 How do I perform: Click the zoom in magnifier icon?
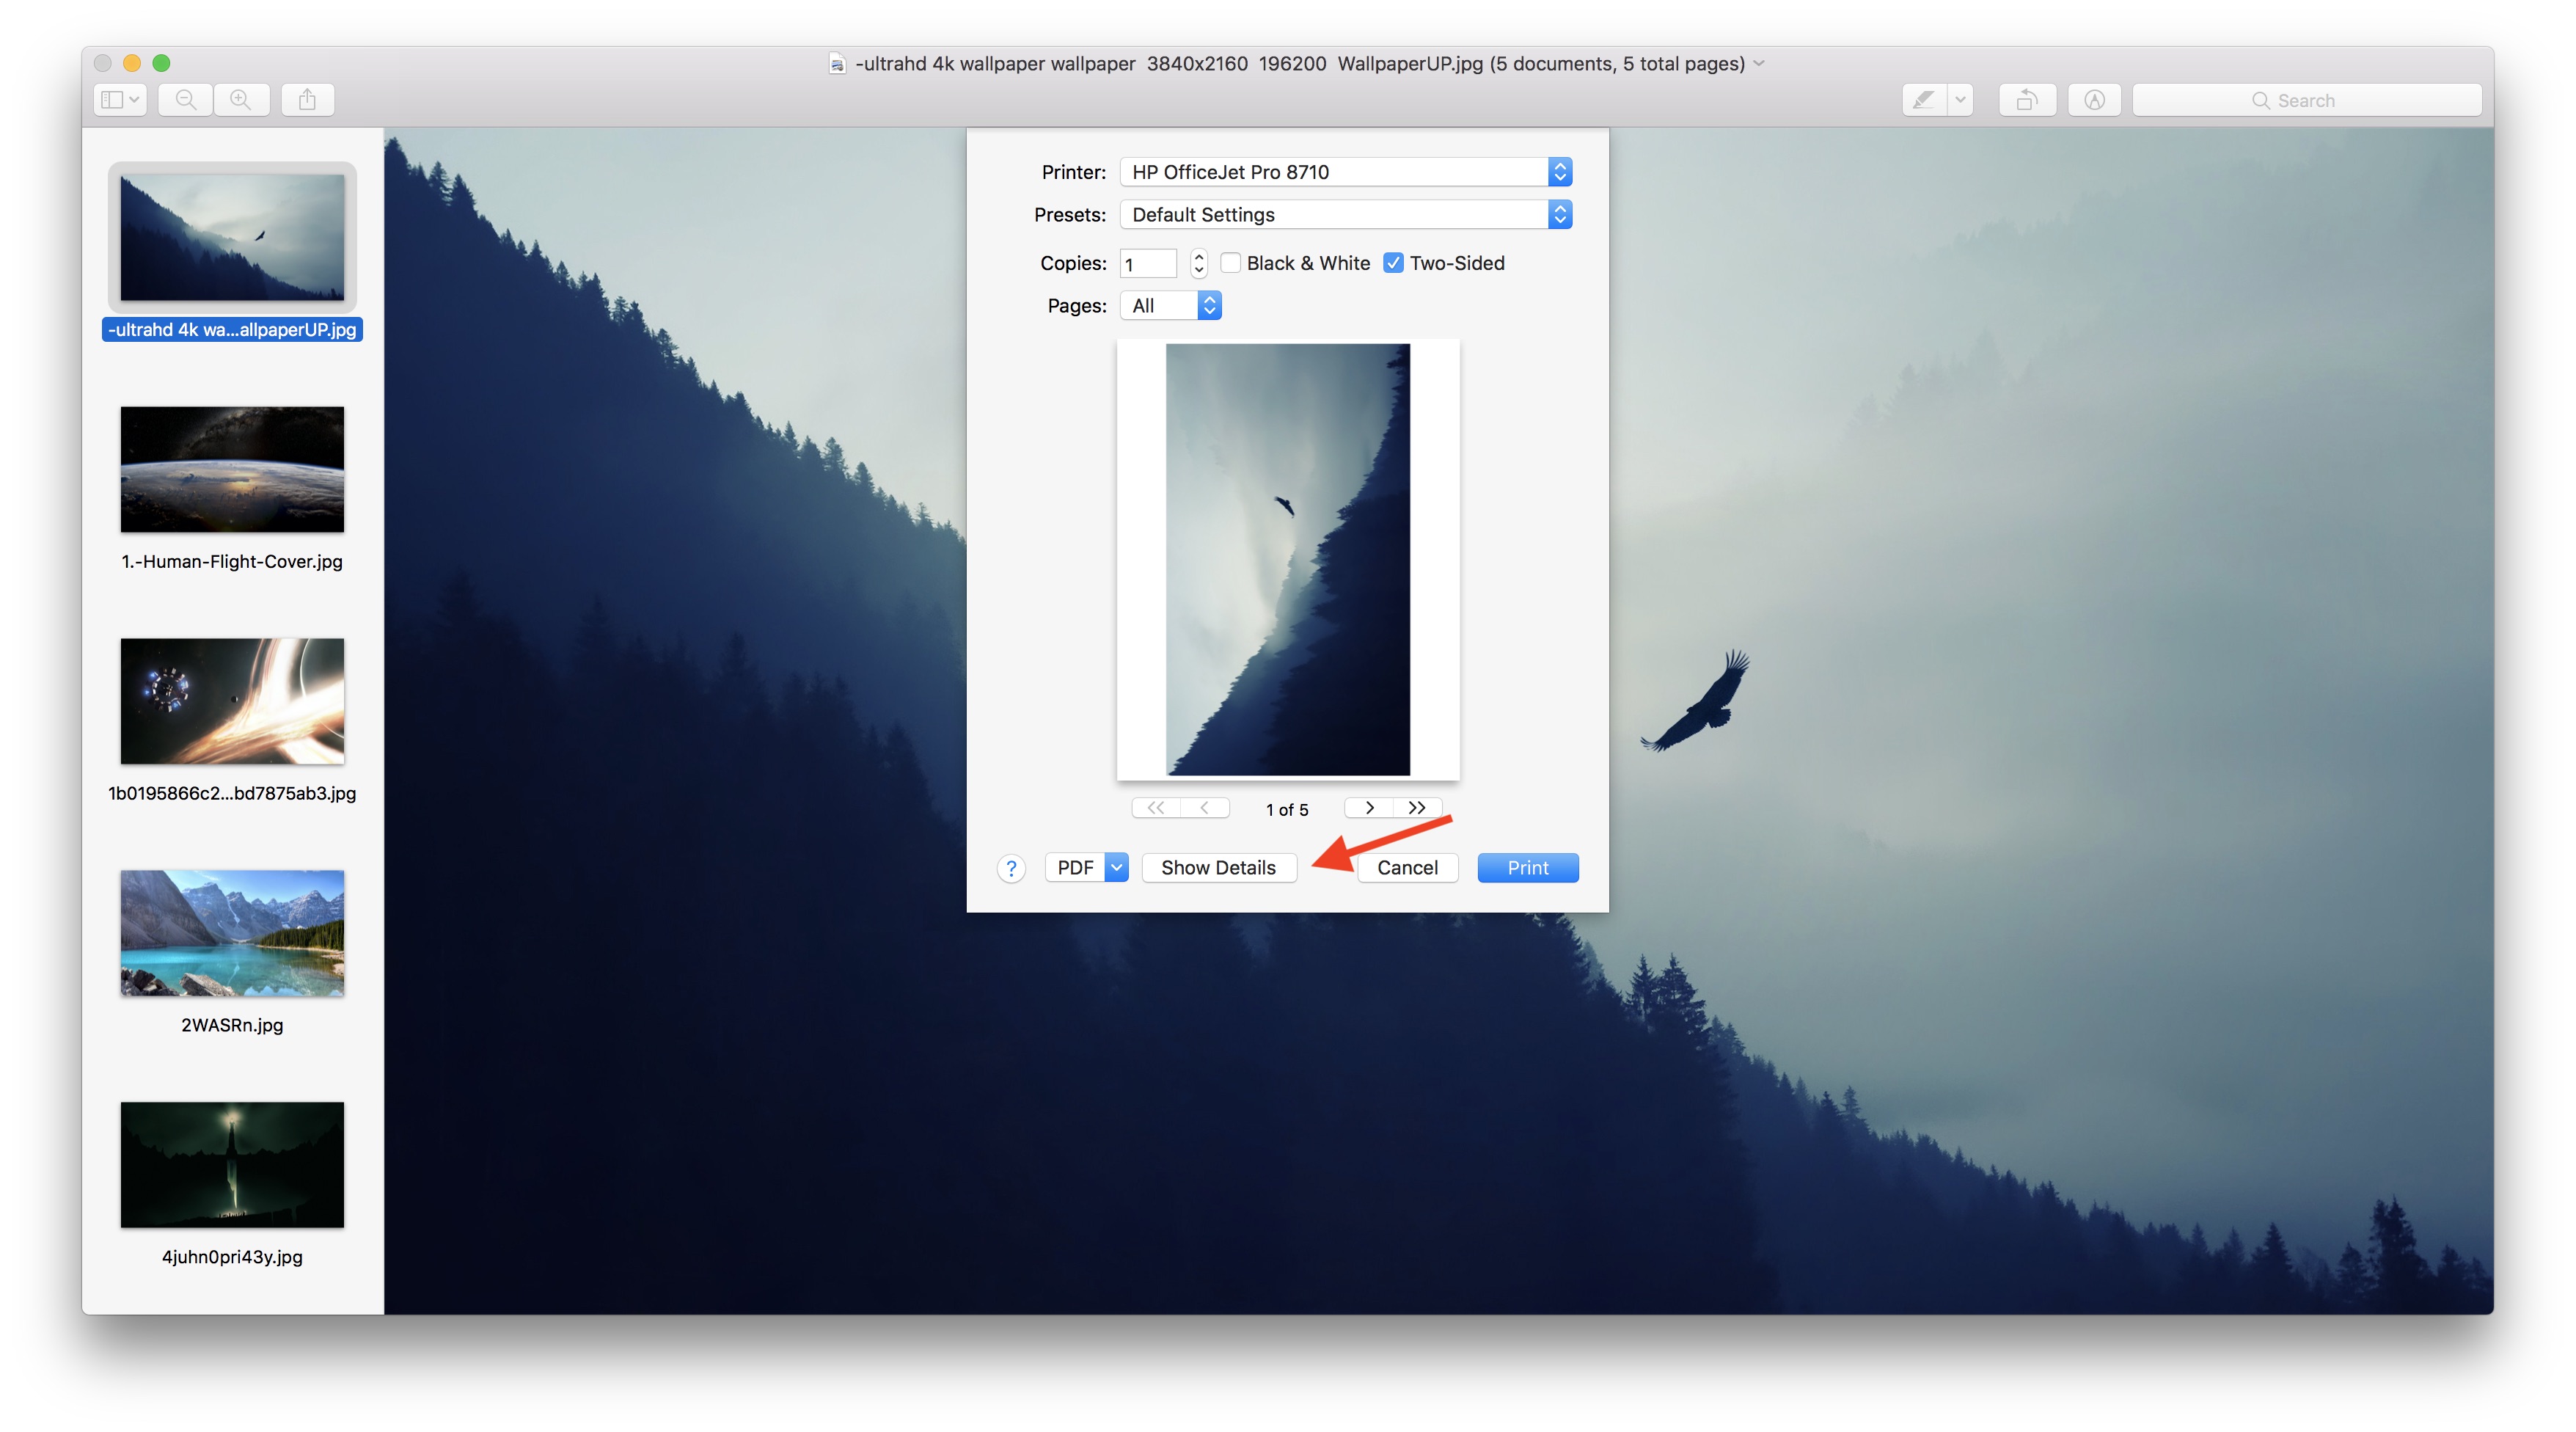241,100
